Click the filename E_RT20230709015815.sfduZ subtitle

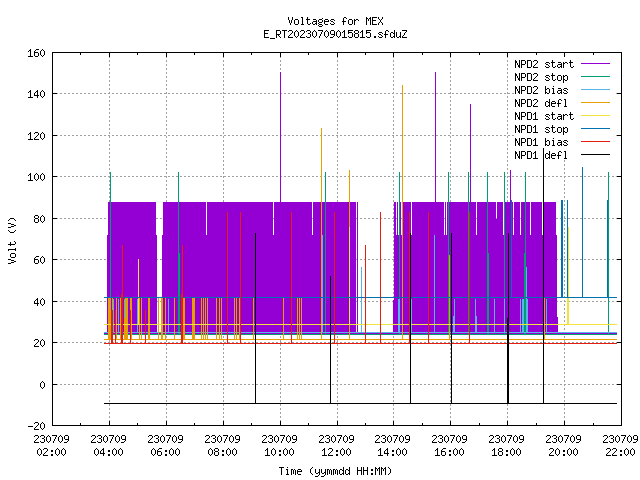click(335, 34)
